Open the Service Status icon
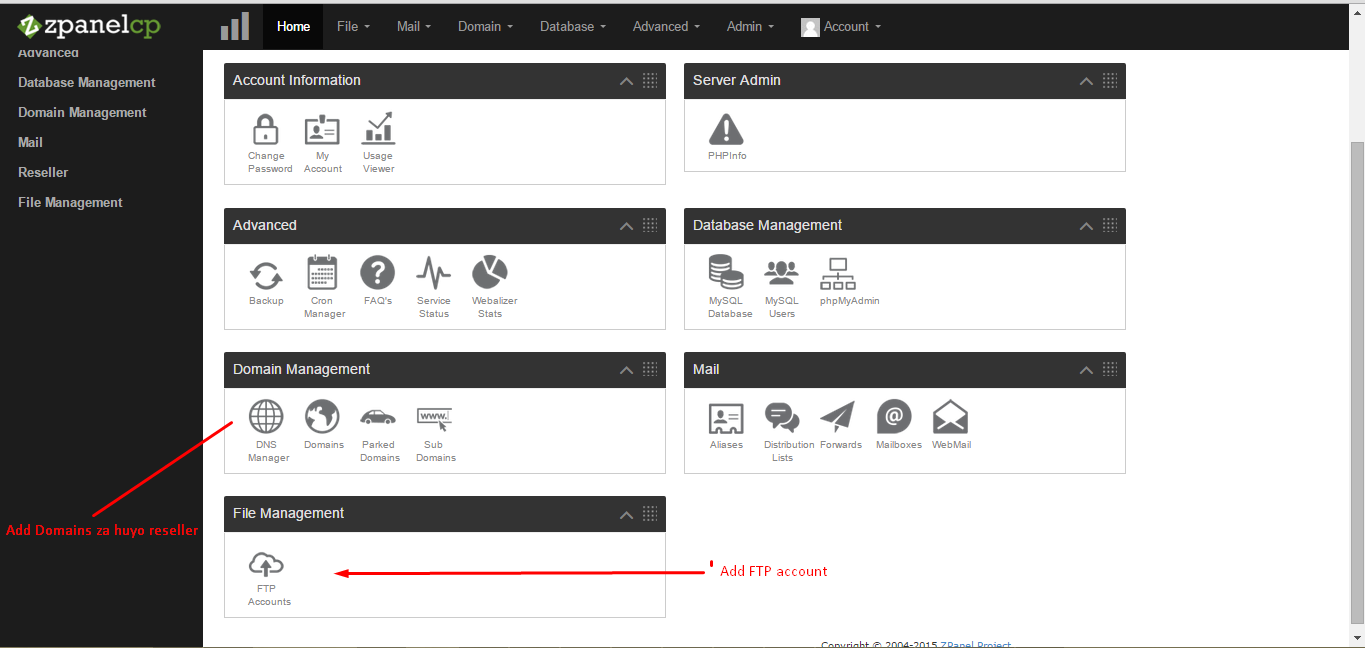This screenshot has width=1365, height=648. click(433, 274)
